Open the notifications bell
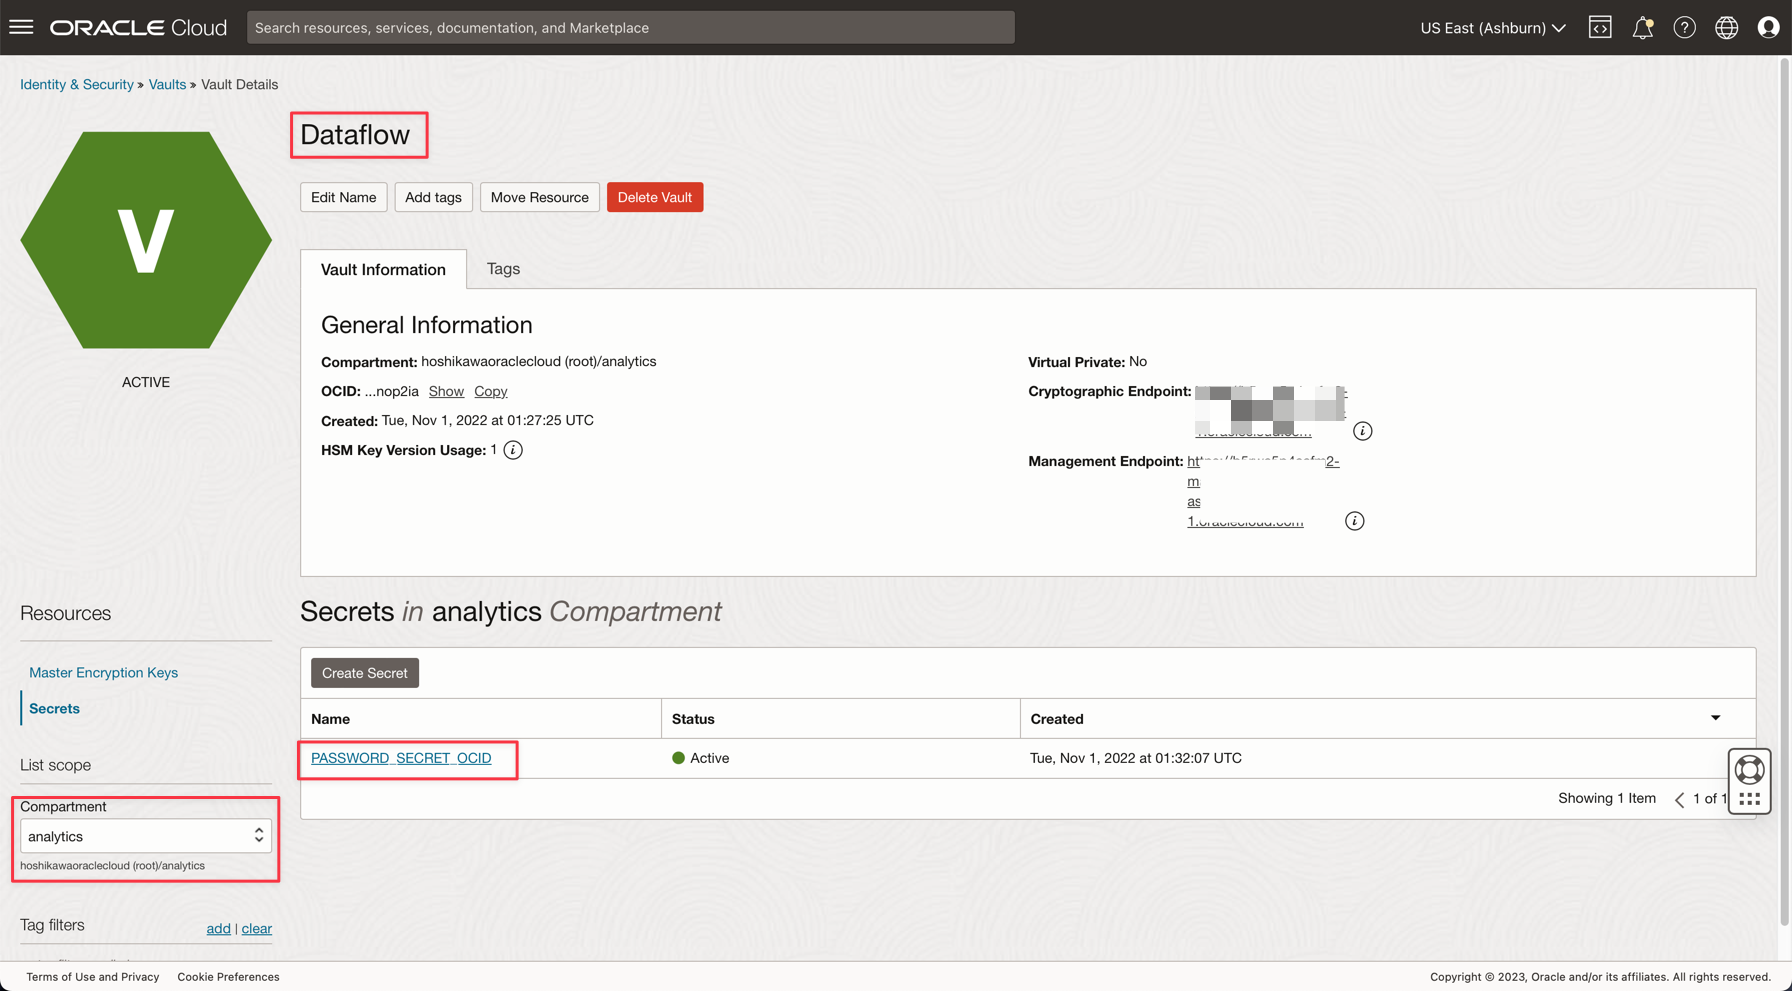1792x991 pixels. click(x=1642, y=27)
